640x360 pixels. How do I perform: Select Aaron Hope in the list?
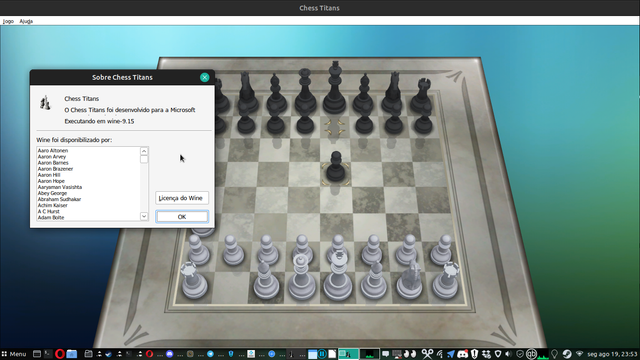[51, 181]
